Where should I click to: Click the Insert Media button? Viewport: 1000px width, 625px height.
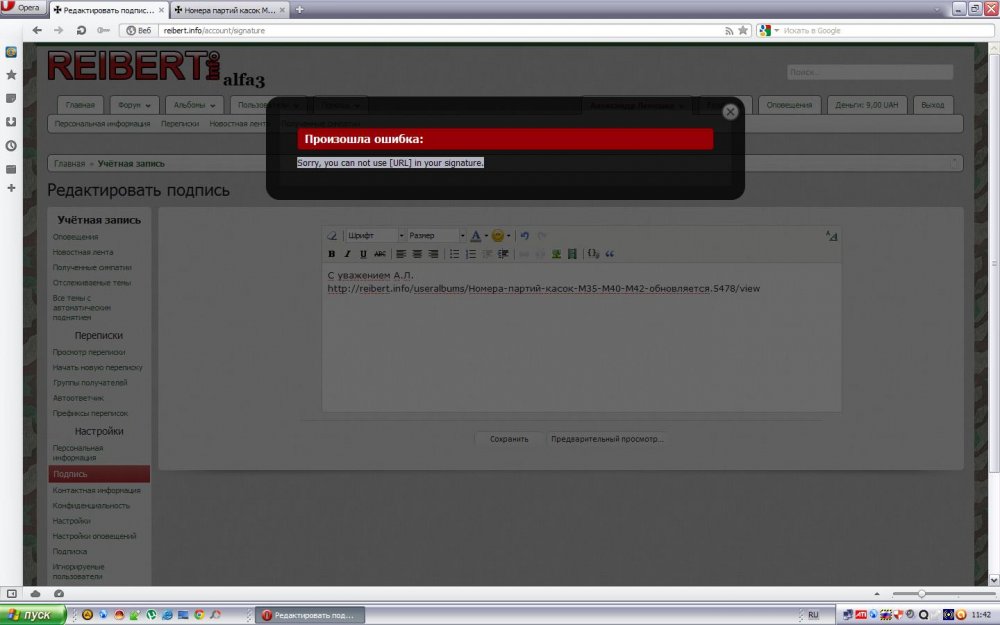point(572,254)
